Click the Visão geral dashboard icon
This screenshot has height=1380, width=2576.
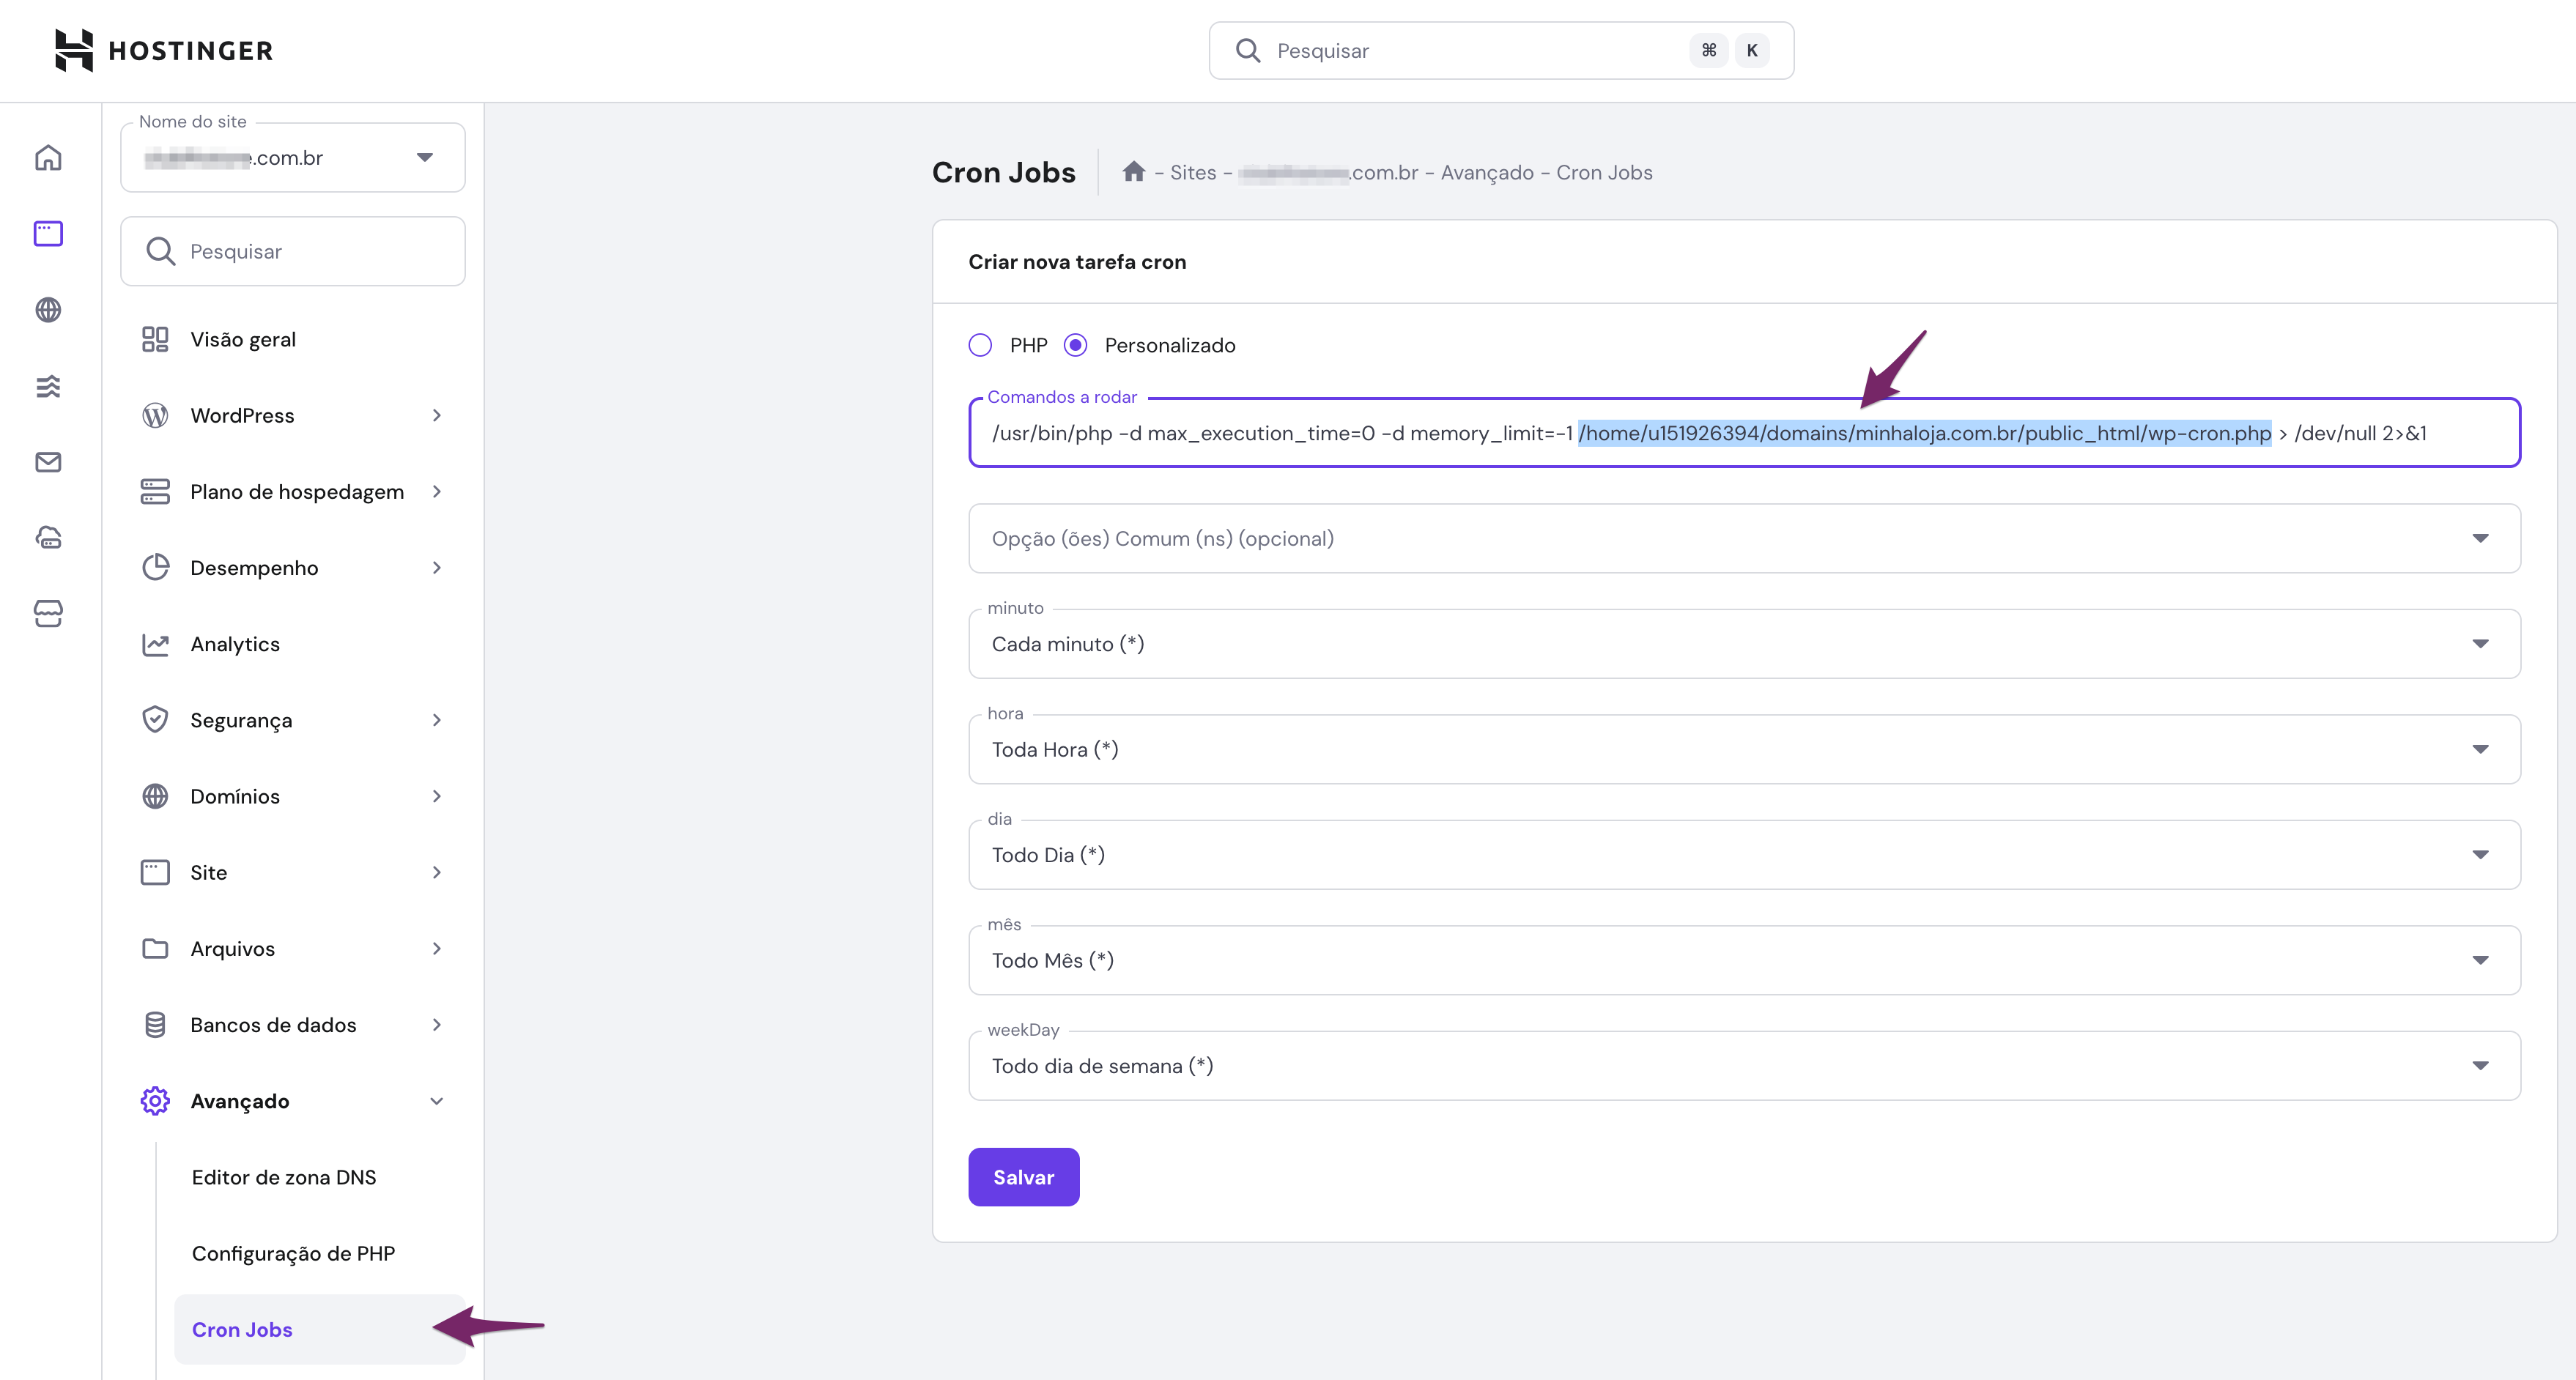click(x=155, y=339)
